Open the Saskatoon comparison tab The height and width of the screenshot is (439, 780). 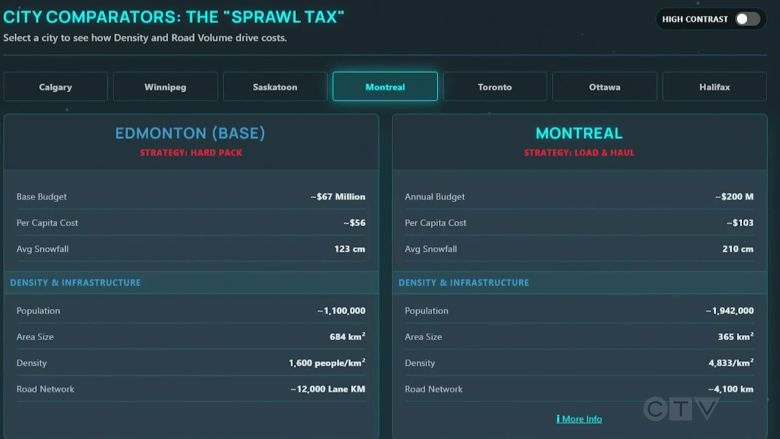pos(275,87)
